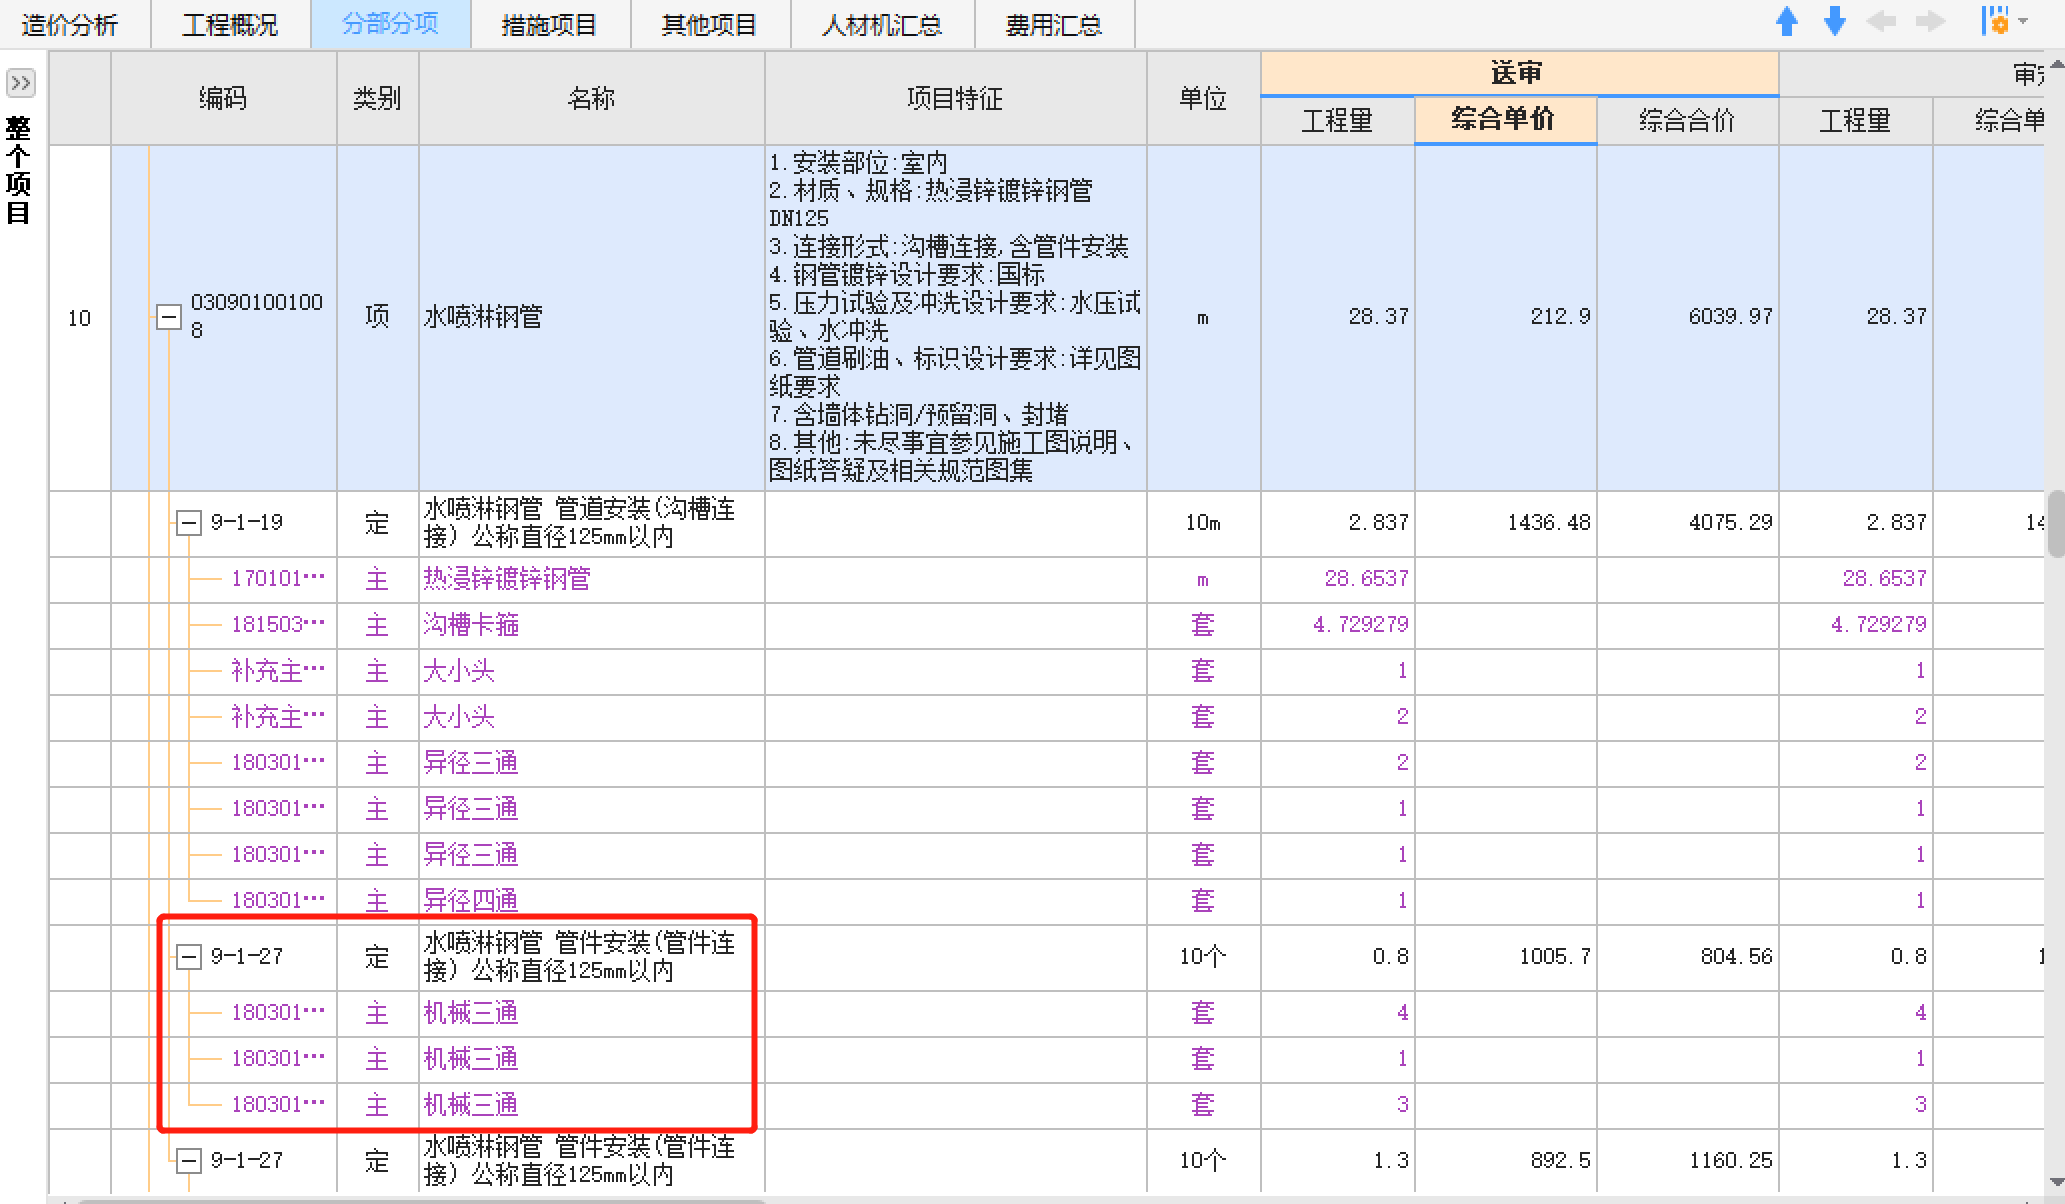The height and width of the screenshot is (1204, 2065).
Task: Click the 1160.25 total price cell
Action: tap(1687, 1161)
